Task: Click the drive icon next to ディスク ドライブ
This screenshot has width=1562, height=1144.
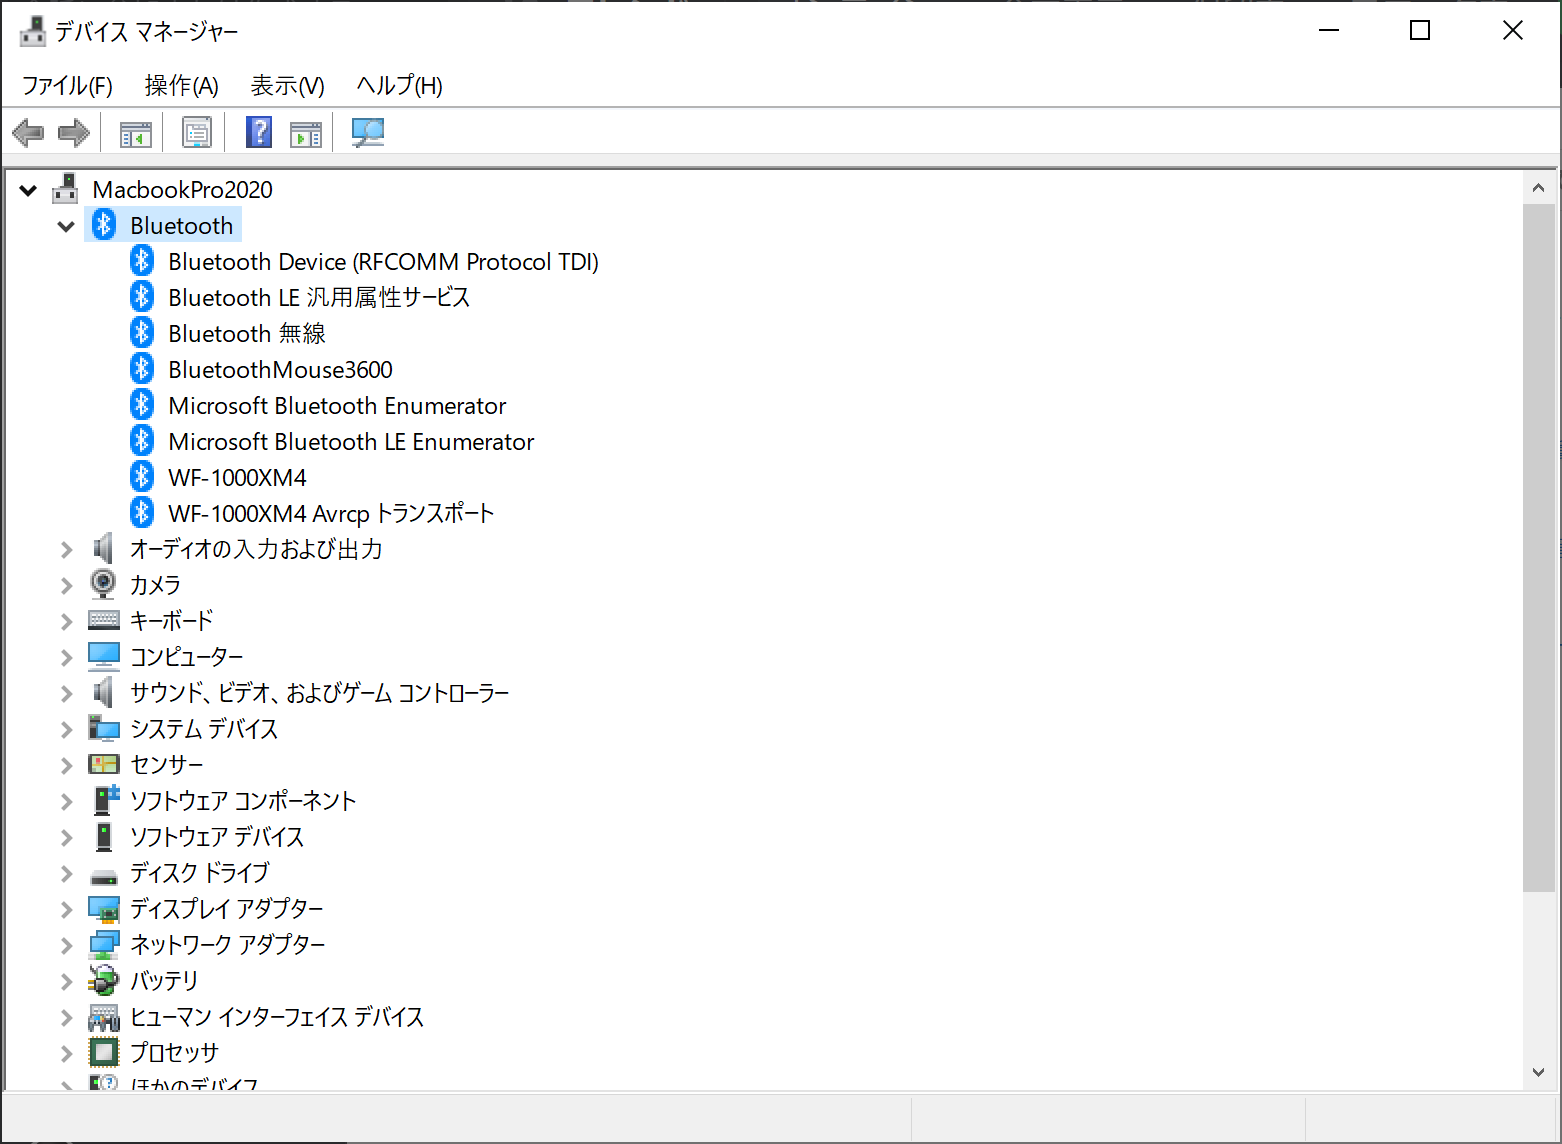Action: [104, 876]
